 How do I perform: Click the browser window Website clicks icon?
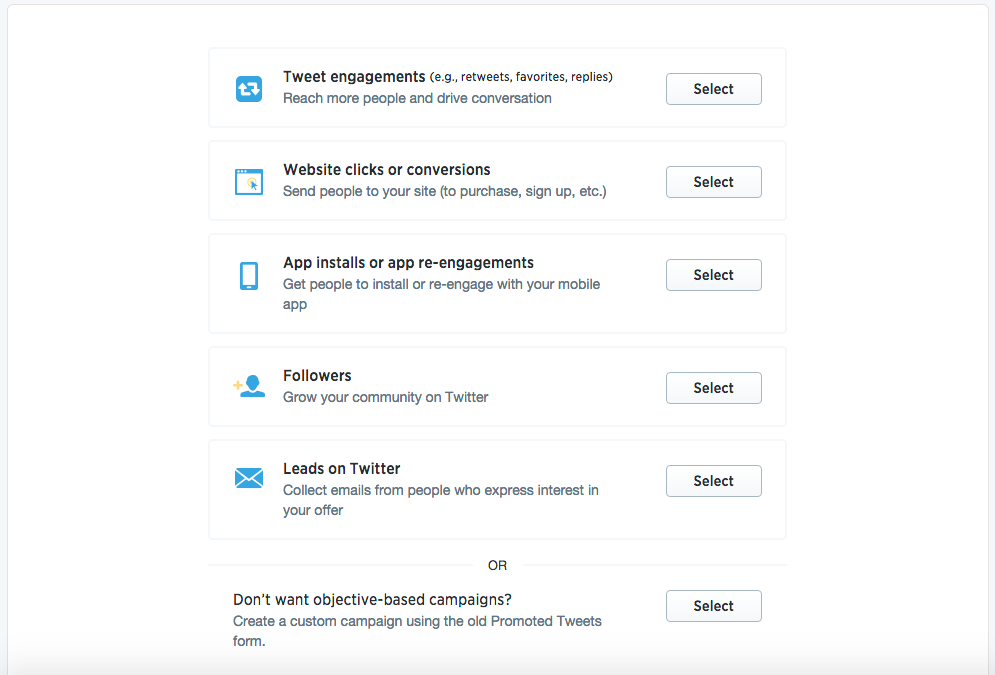249,182
